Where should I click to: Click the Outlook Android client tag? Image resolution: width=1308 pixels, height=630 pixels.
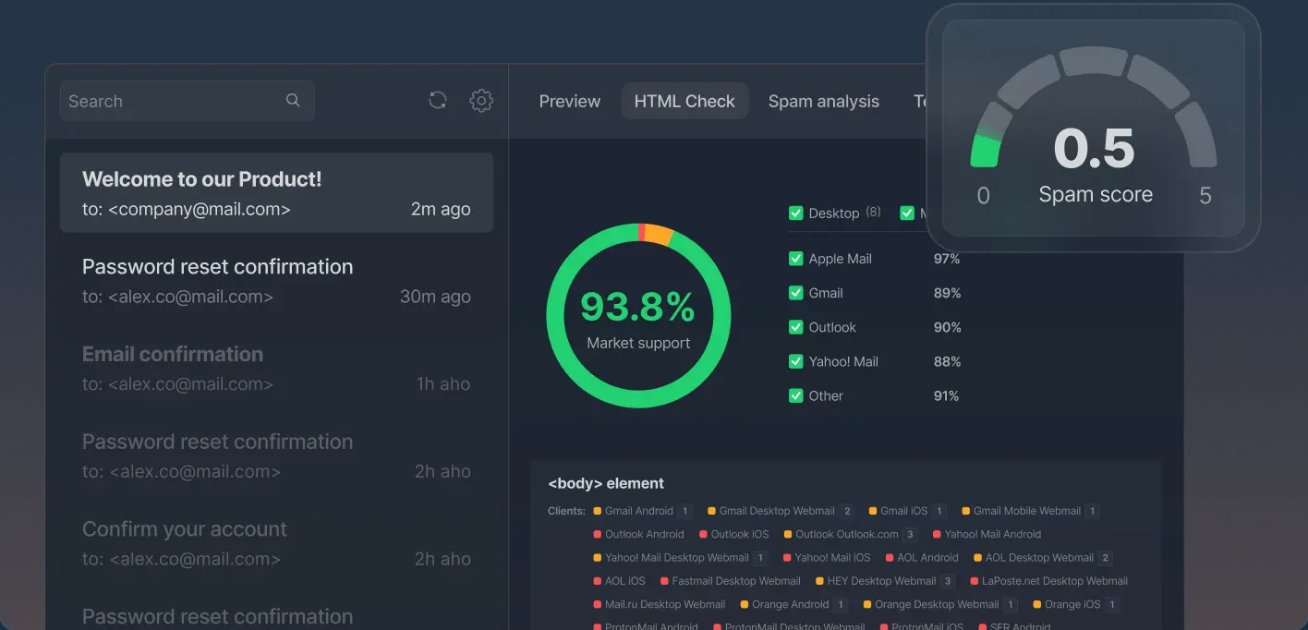[x=638, y=534]
